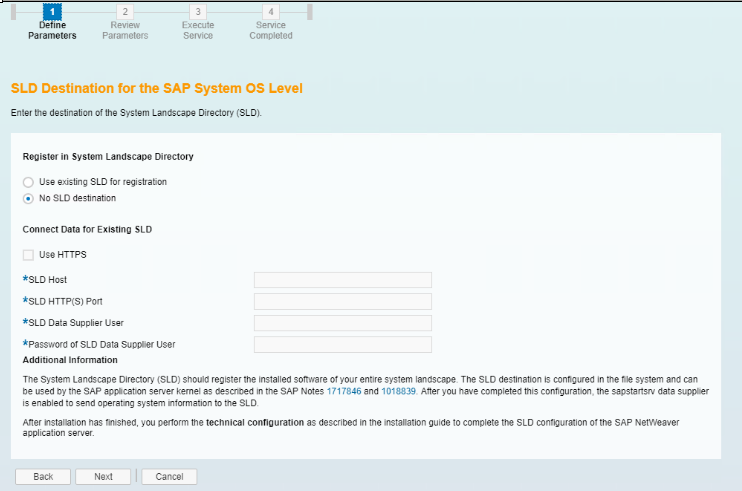This screenshot has width=742, height=491.
Task: Select 'Connect Data for Existing SLD' heading
Action: [87, 229]
